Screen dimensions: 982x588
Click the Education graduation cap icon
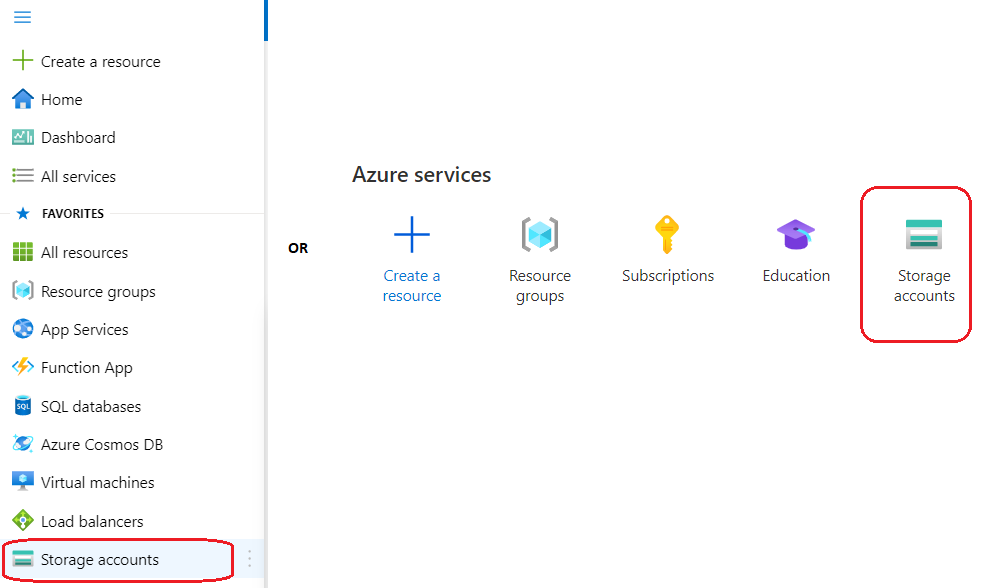[796, 235]
